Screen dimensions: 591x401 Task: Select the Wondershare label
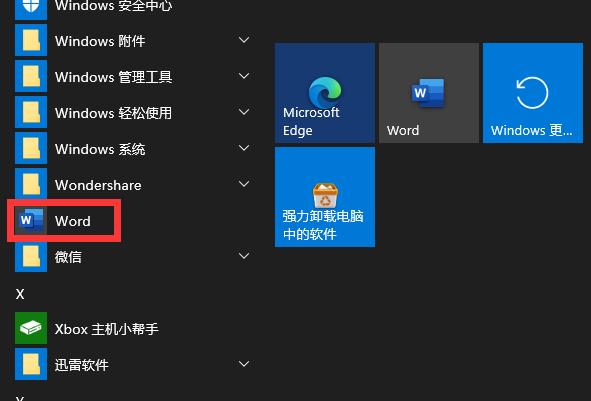point(98,185)
